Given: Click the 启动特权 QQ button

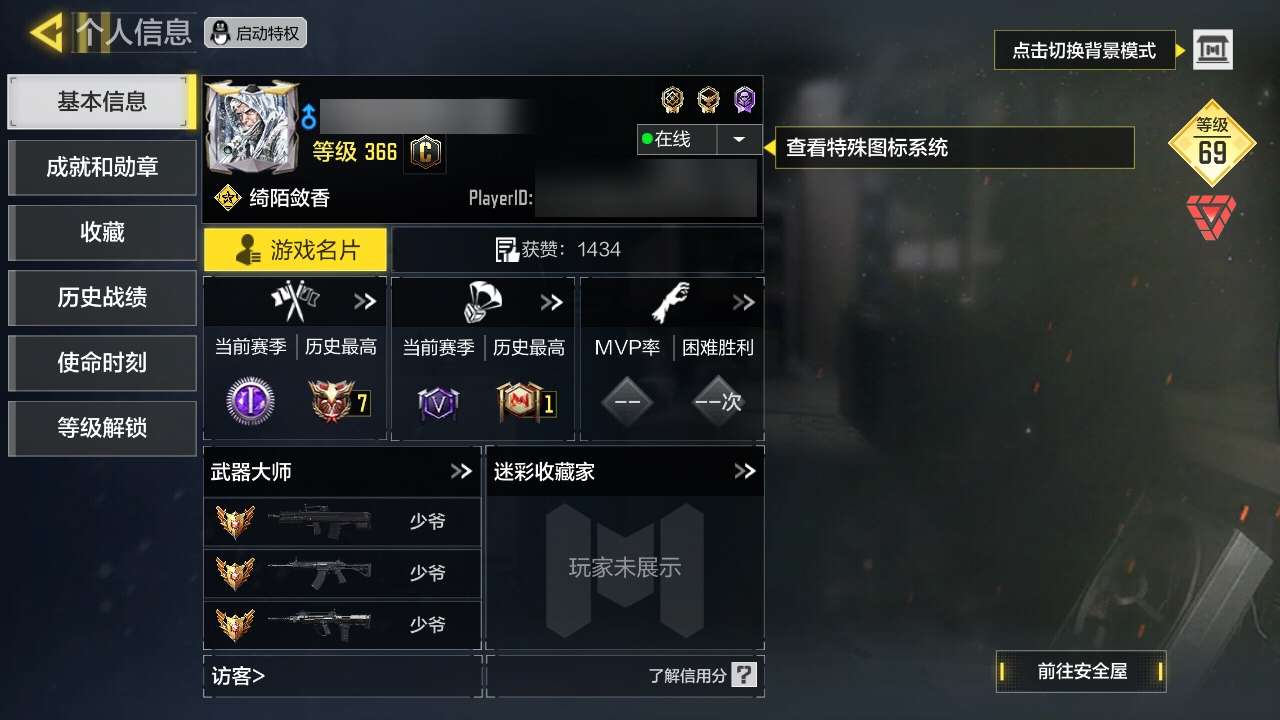Looking at the screenshot, I should pyautogui.click(x=256, y=33).
